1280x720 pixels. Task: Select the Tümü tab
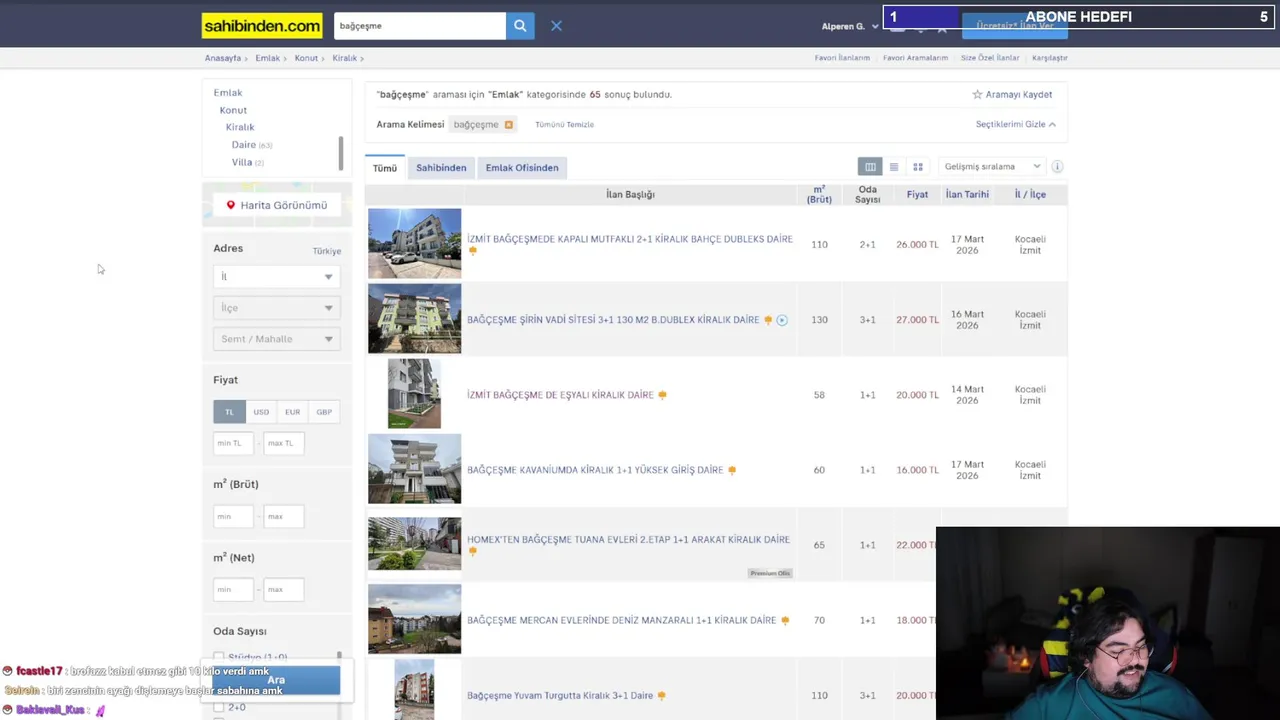point(385,168)
